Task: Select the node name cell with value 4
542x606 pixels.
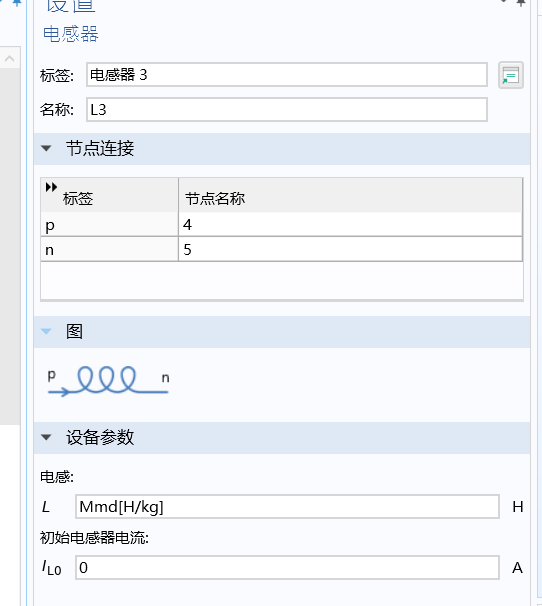Action: coord(350,225)
